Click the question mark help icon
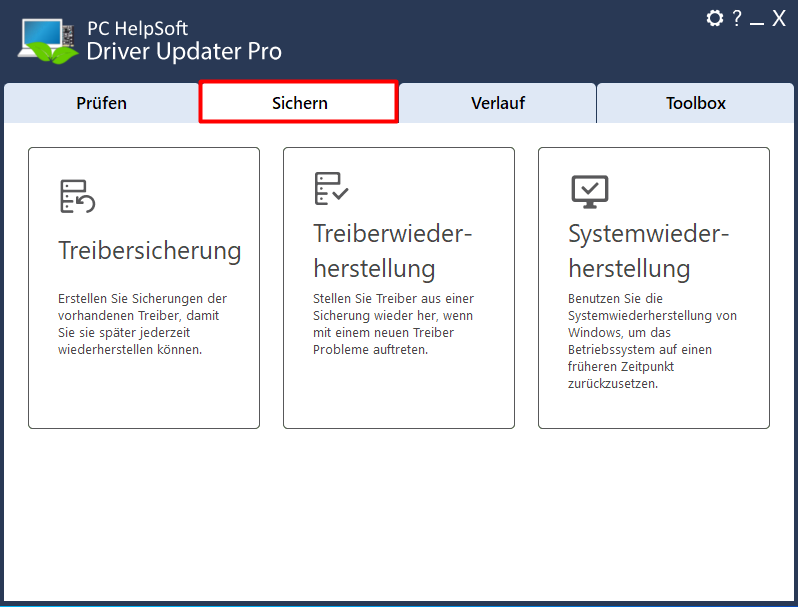The height and width of the screenshot is (607, 798). [x=736, y=18]
